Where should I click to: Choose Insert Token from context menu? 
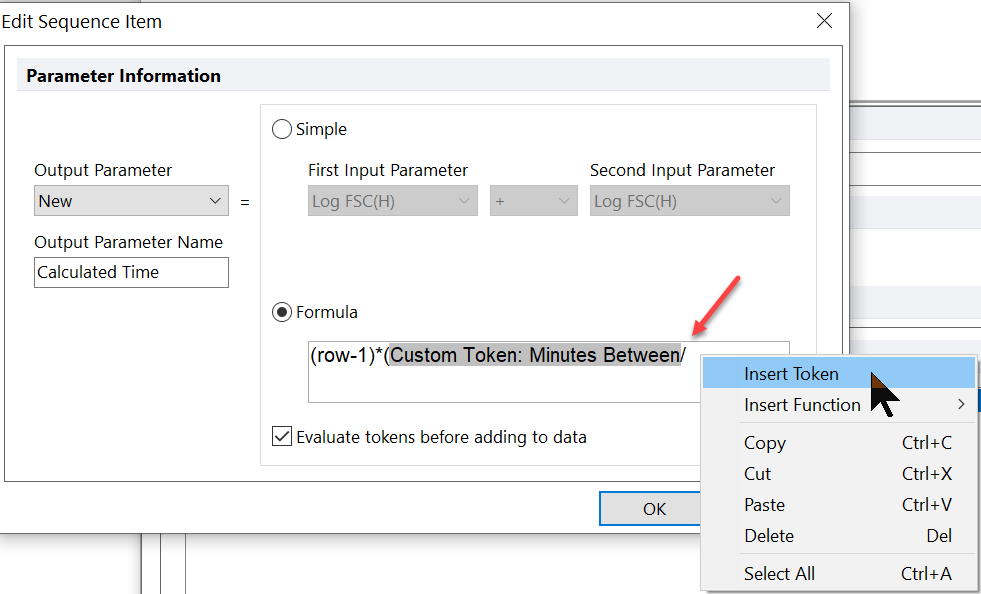pos(791,374)
